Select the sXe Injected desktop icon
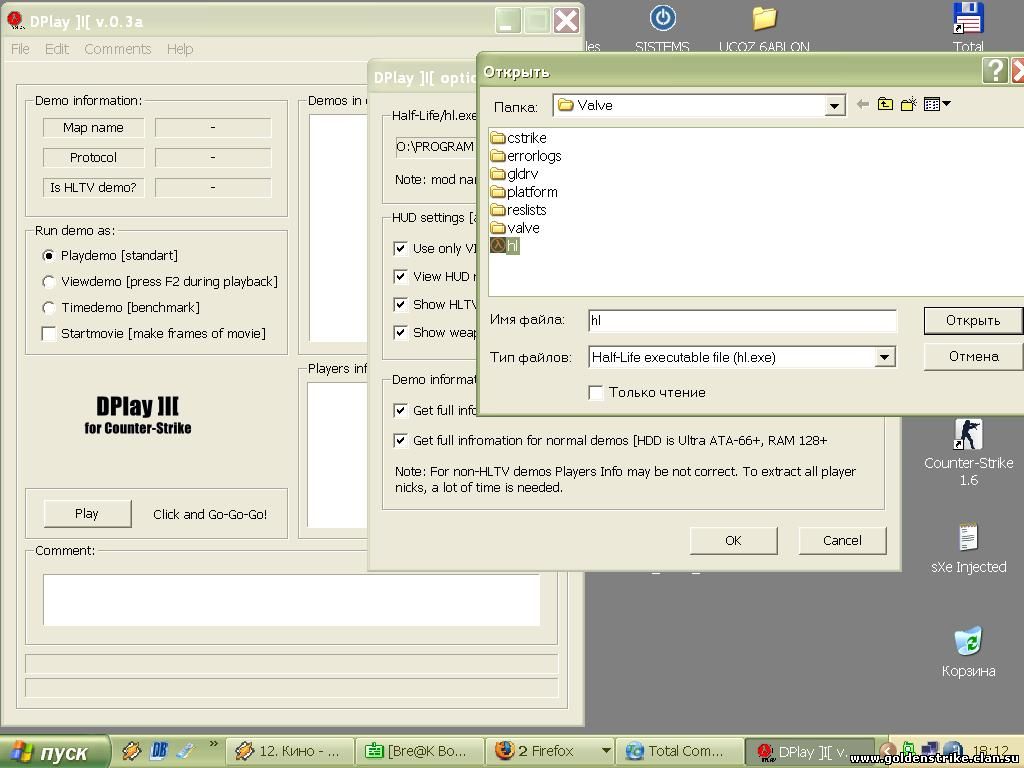Viewport: 1024px width, 768px height. [x=968, y=538]
